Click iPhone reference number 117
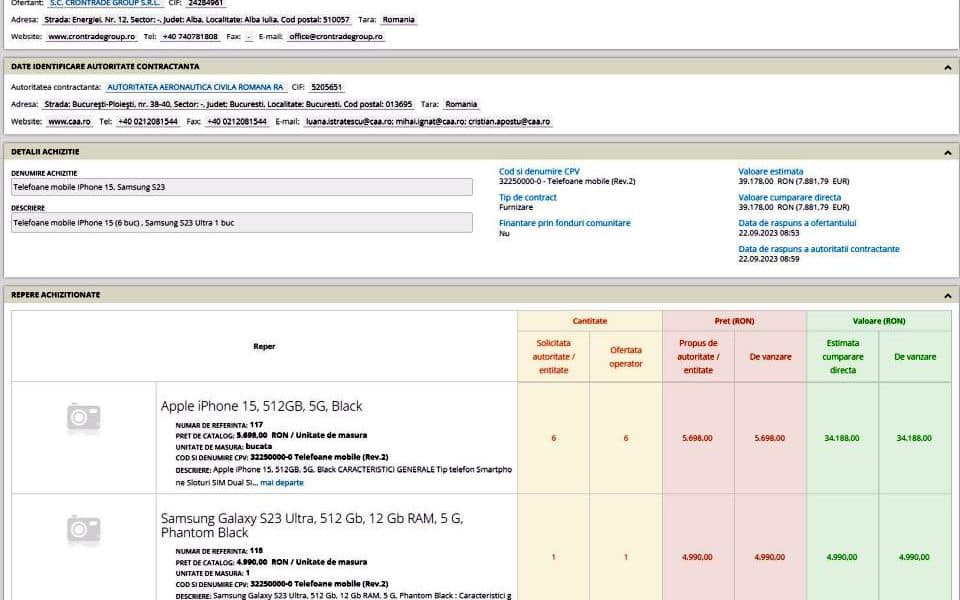The width and height of the screenshot is (960, 600). (x=256, y=425)
